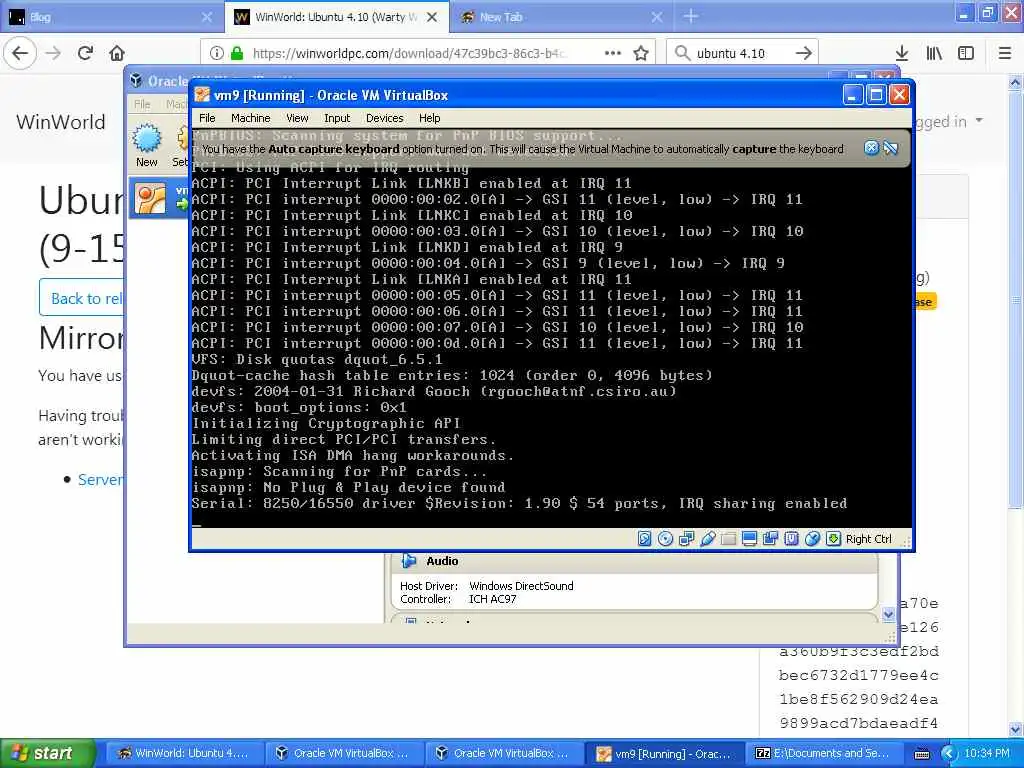Click the Server link in the webpage list
Image resolution: width=1024 pixels, height=768 pixels.
click(x=100, y=479)
